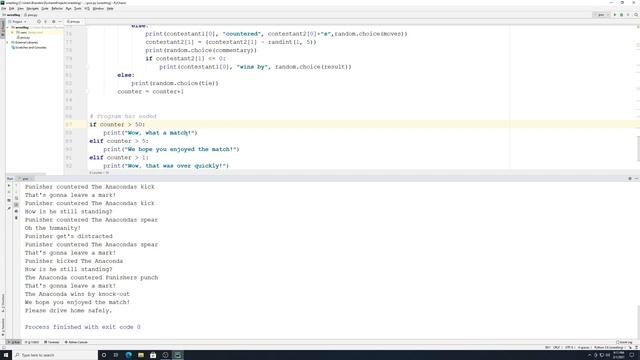Open the File menu

click(3, 9)
